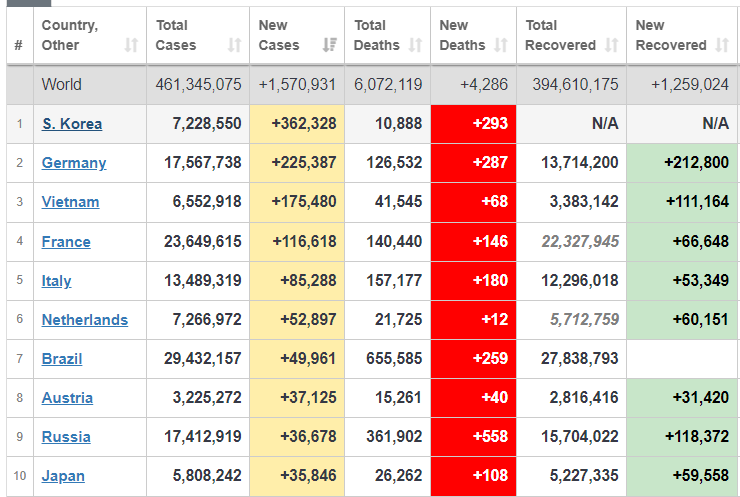Select World new deaths +4,286
This screenshot has height=497, width=740.
tap(484, 84)
